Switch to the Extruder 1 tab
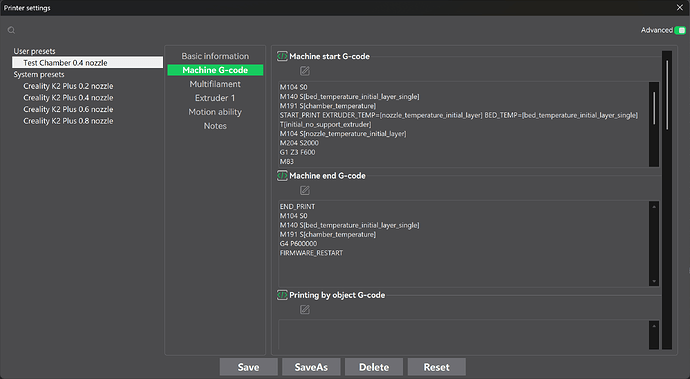Viewport: 690px width, 379px height. click(215, 98)
